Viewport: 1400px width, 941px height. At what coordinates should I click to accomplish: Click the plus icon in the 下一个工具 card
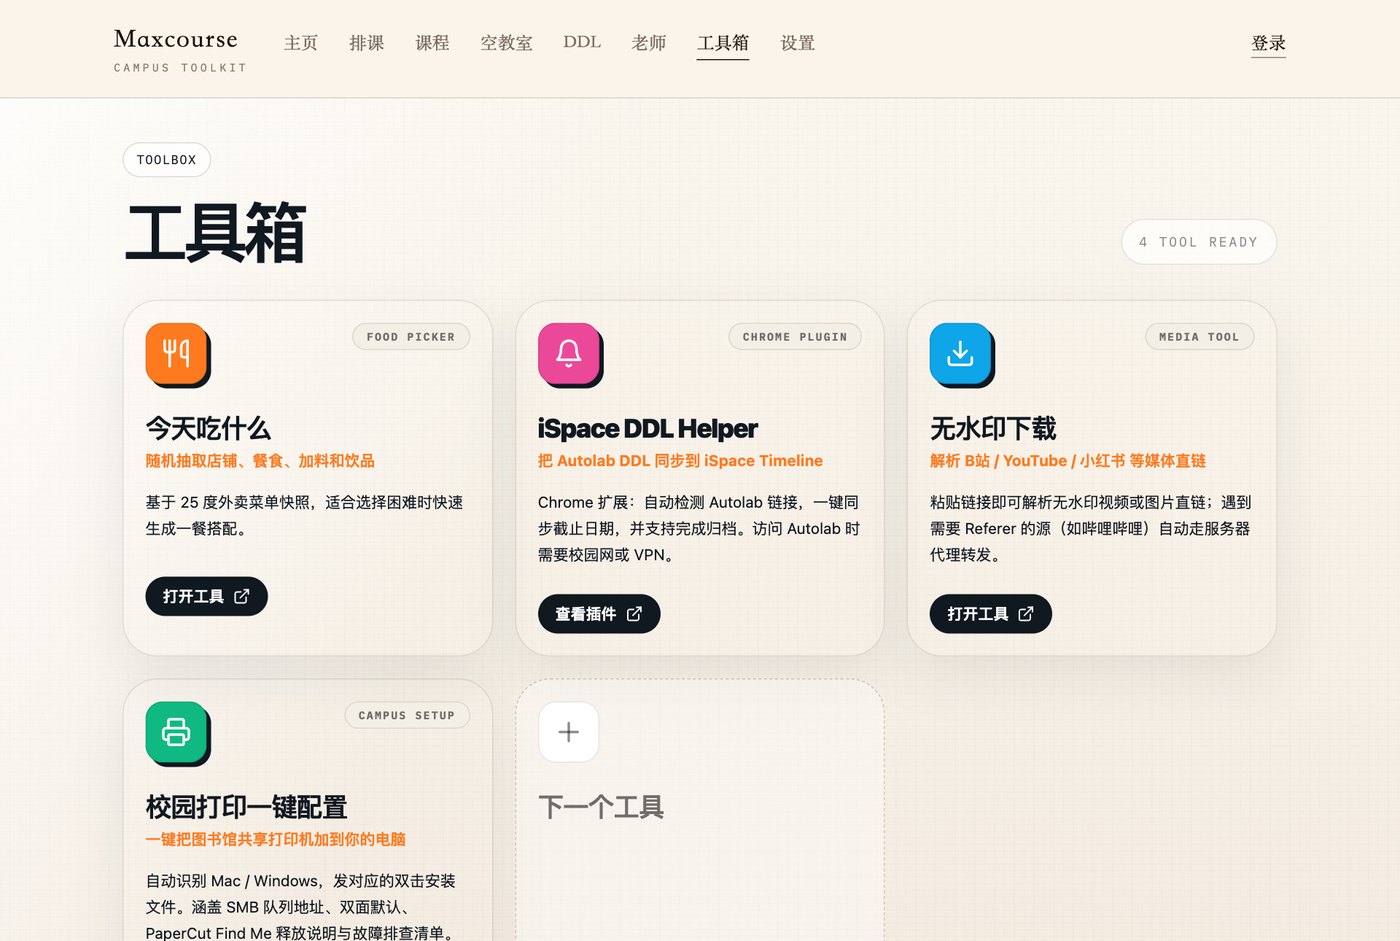[569, 732]
